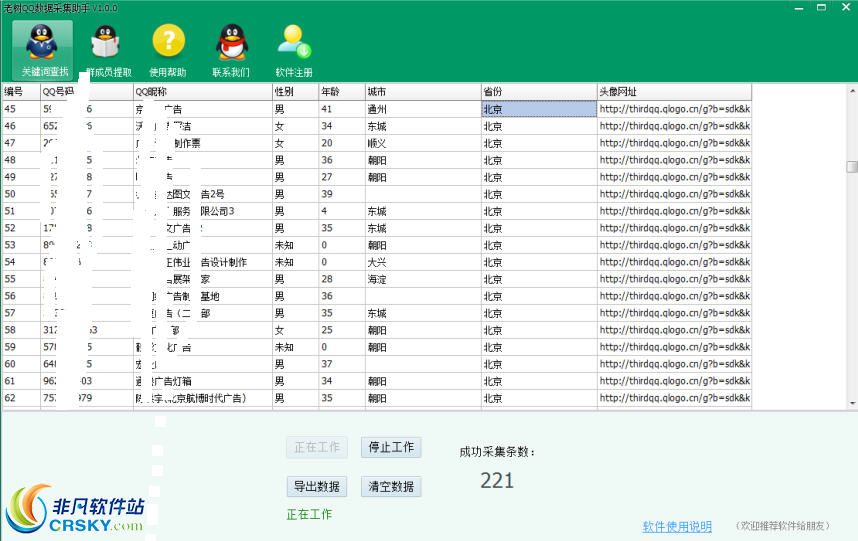
Task: Click row number 59
Action: click(21, 347)
